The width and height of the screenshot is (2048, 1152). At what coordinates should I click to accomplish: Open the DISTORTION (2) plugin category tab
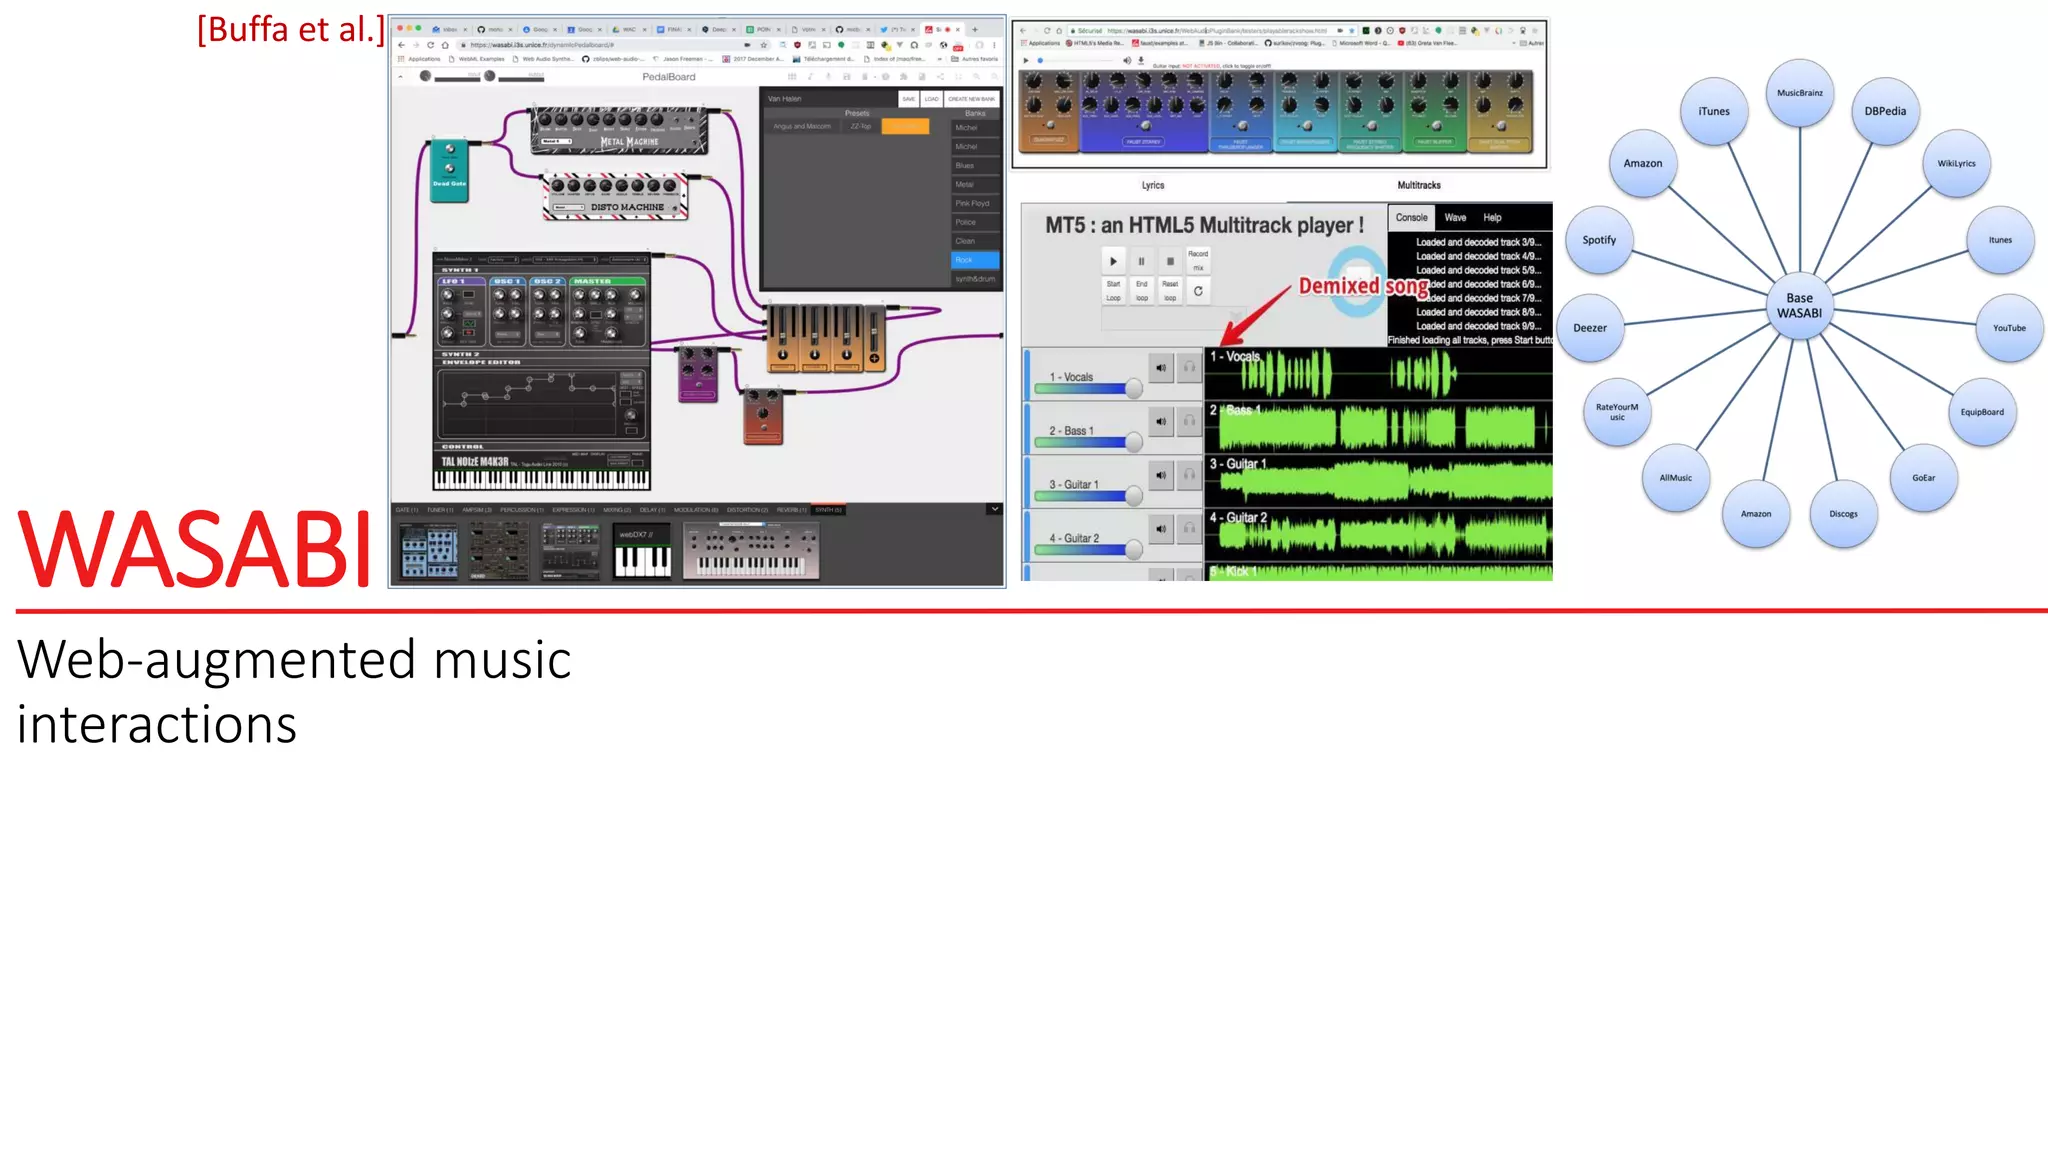click(747, 510)
